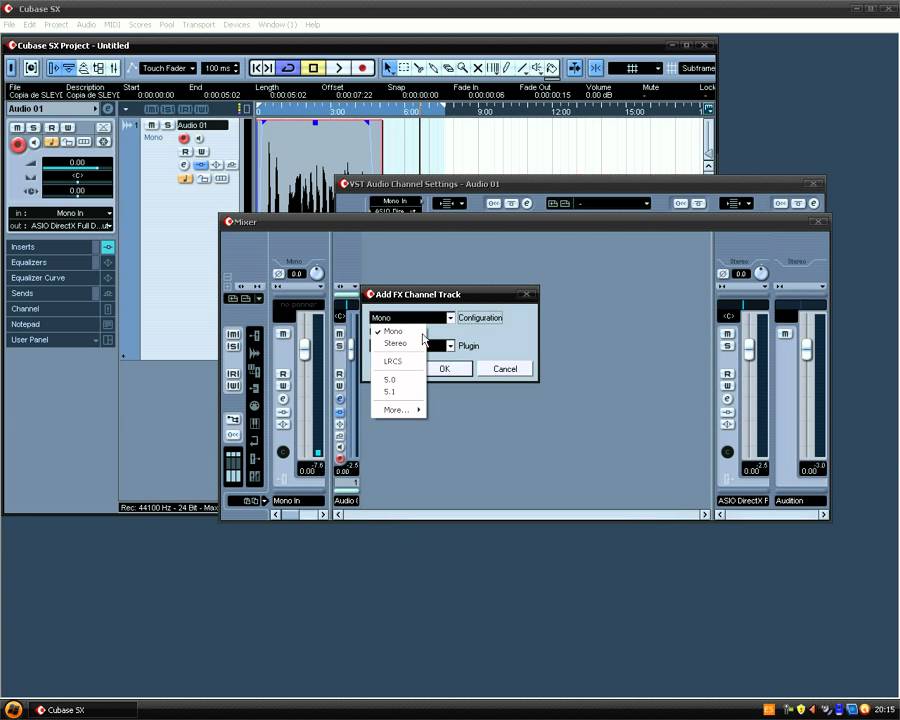Solo Audio 01 in track list
The width and height of the screenshot is (900, 720).
coord(168,125)
